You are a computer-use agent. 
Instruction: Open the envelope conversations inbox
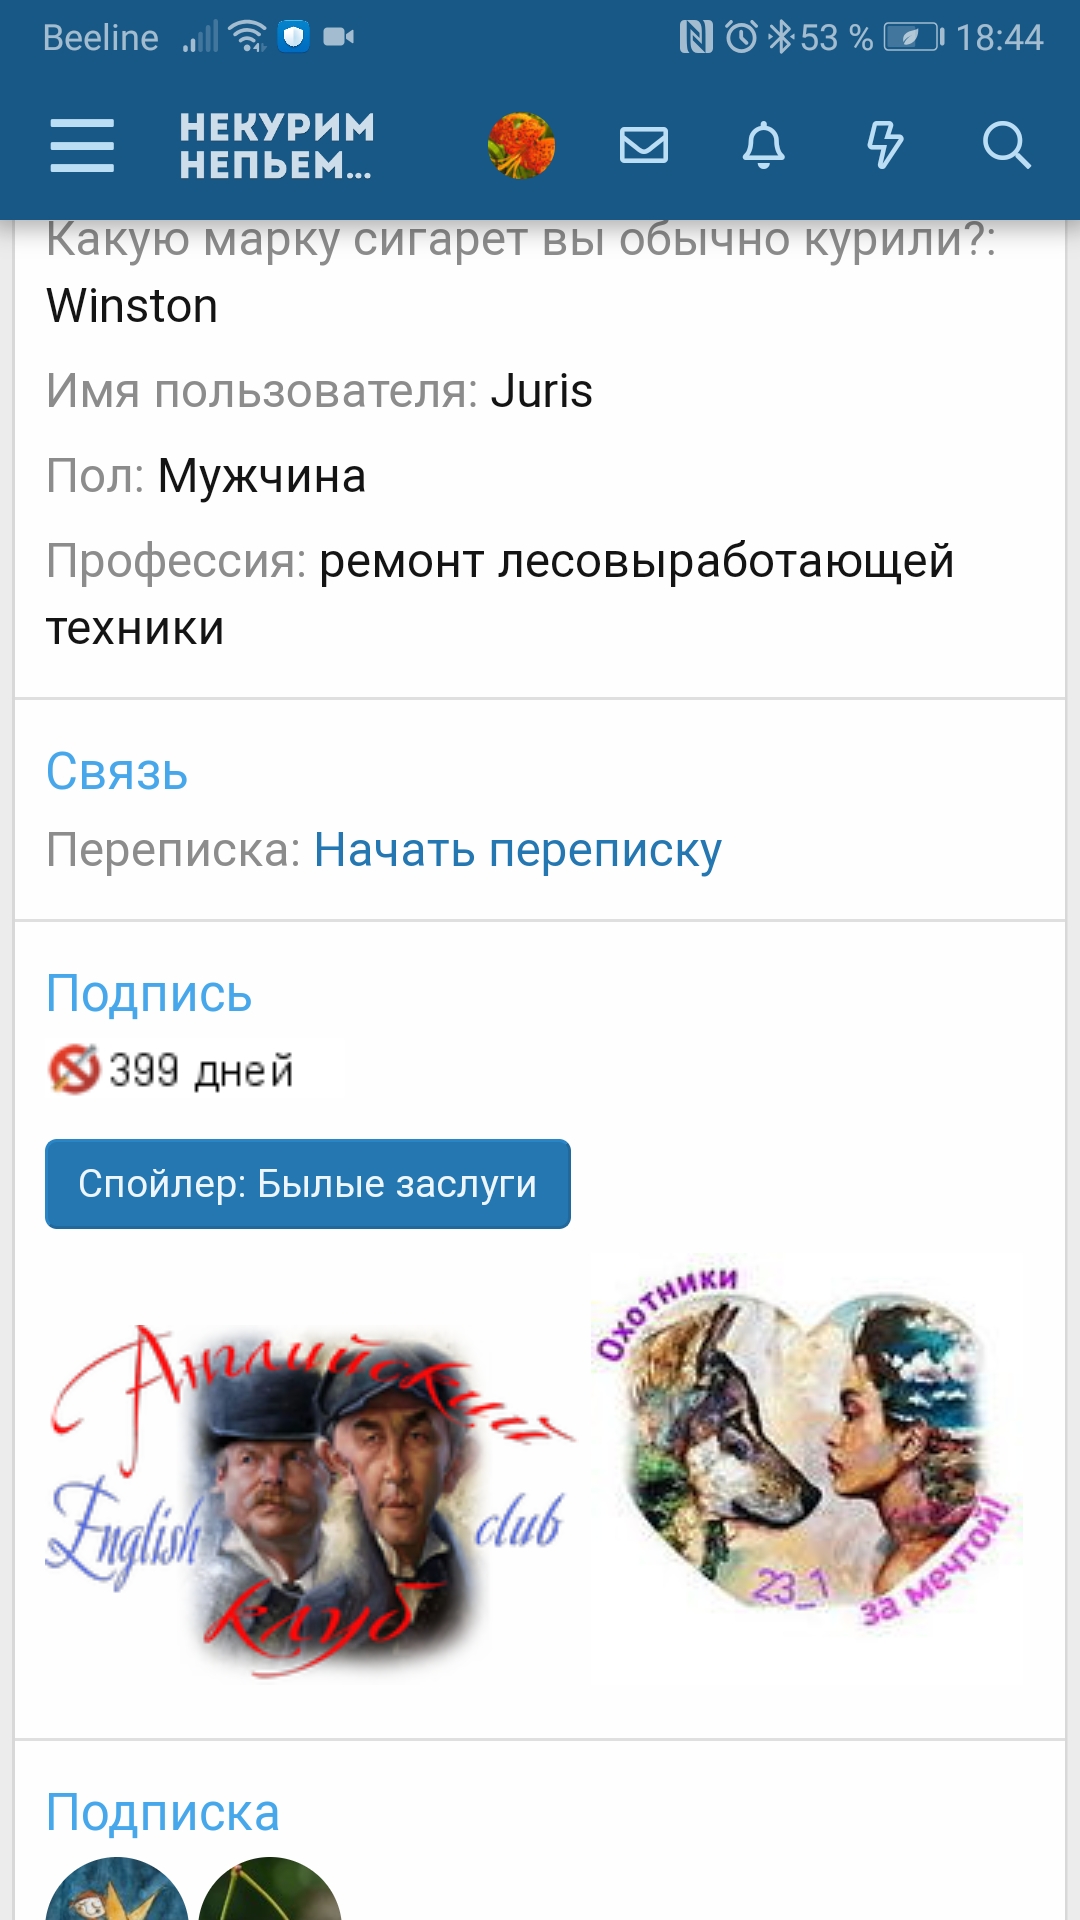click(x=644, y=146)
